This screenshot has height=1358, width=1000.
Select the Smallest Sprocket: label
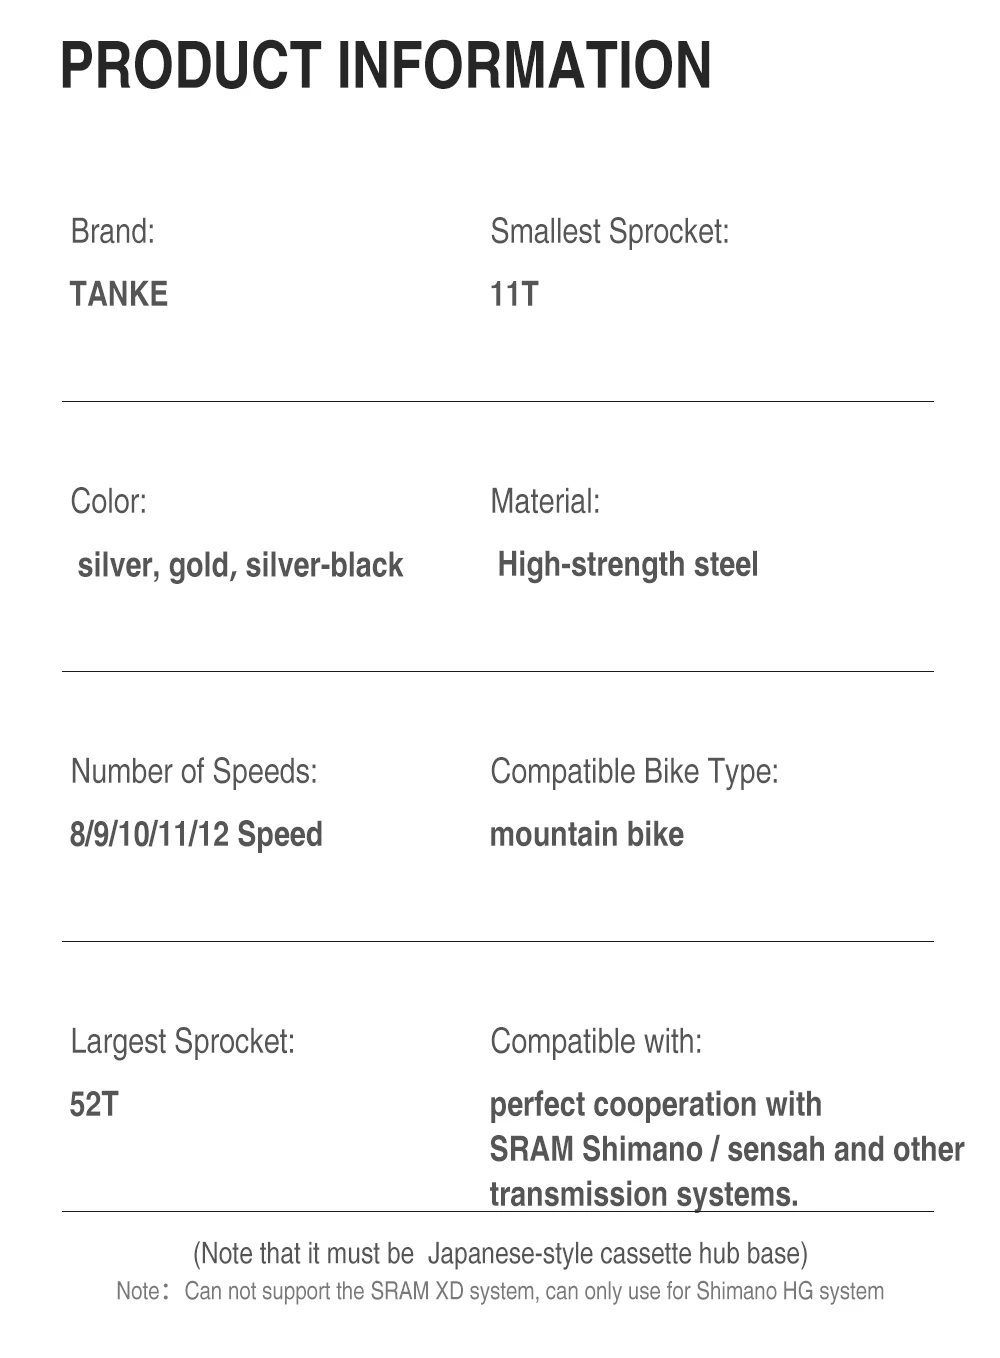pyautogui.click(x=610, y=232)
